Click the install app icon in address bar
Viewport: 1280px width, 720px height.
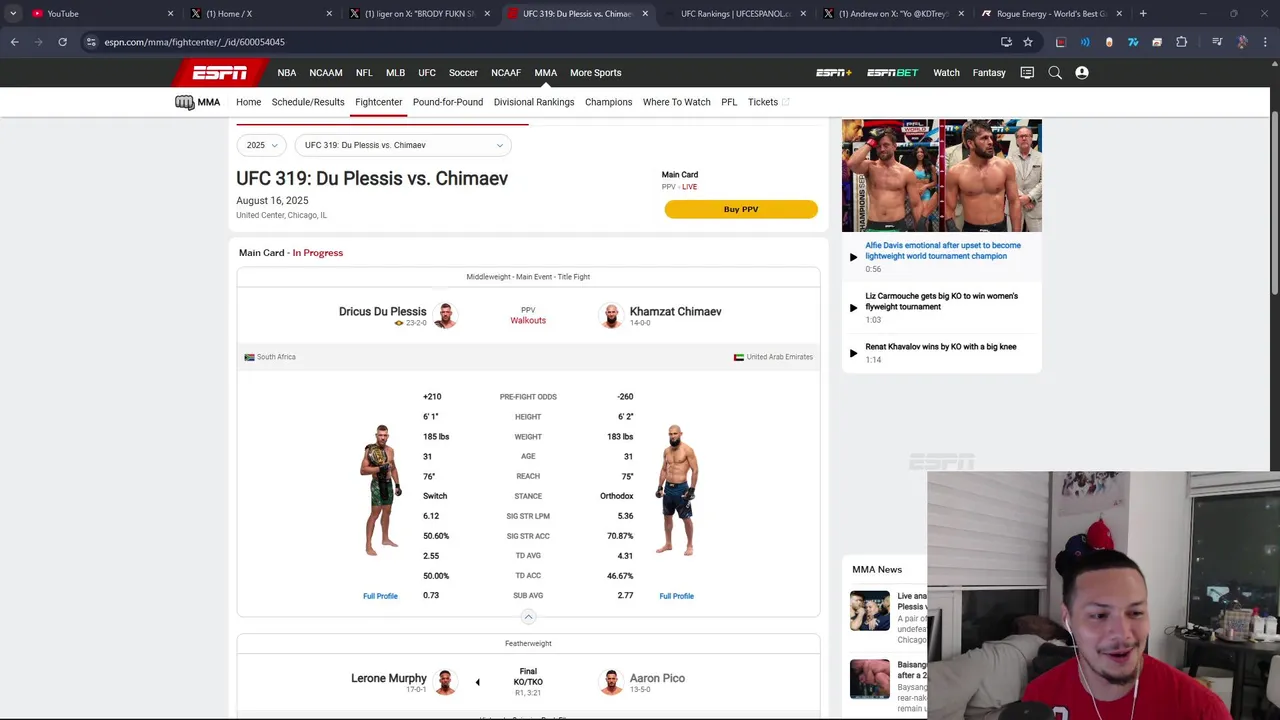pos(1006,42)
